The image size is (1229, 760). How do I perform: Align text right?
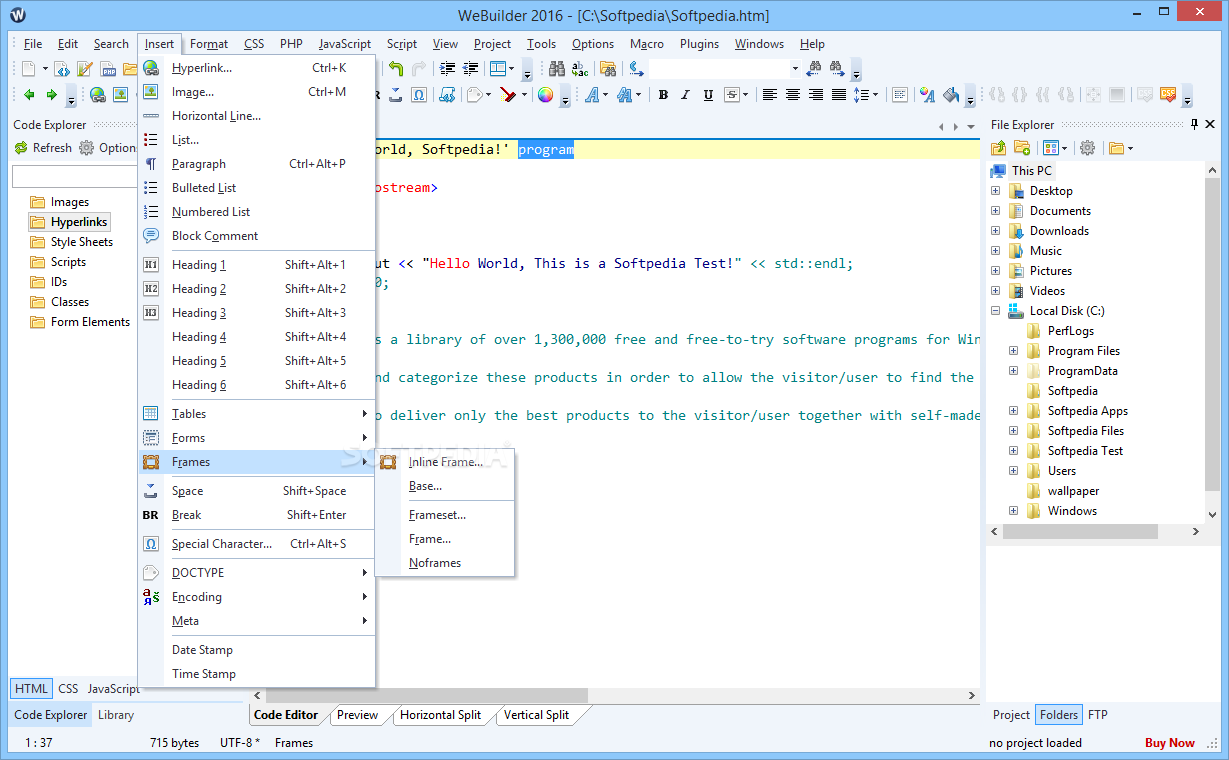click(x=816, y=95)
